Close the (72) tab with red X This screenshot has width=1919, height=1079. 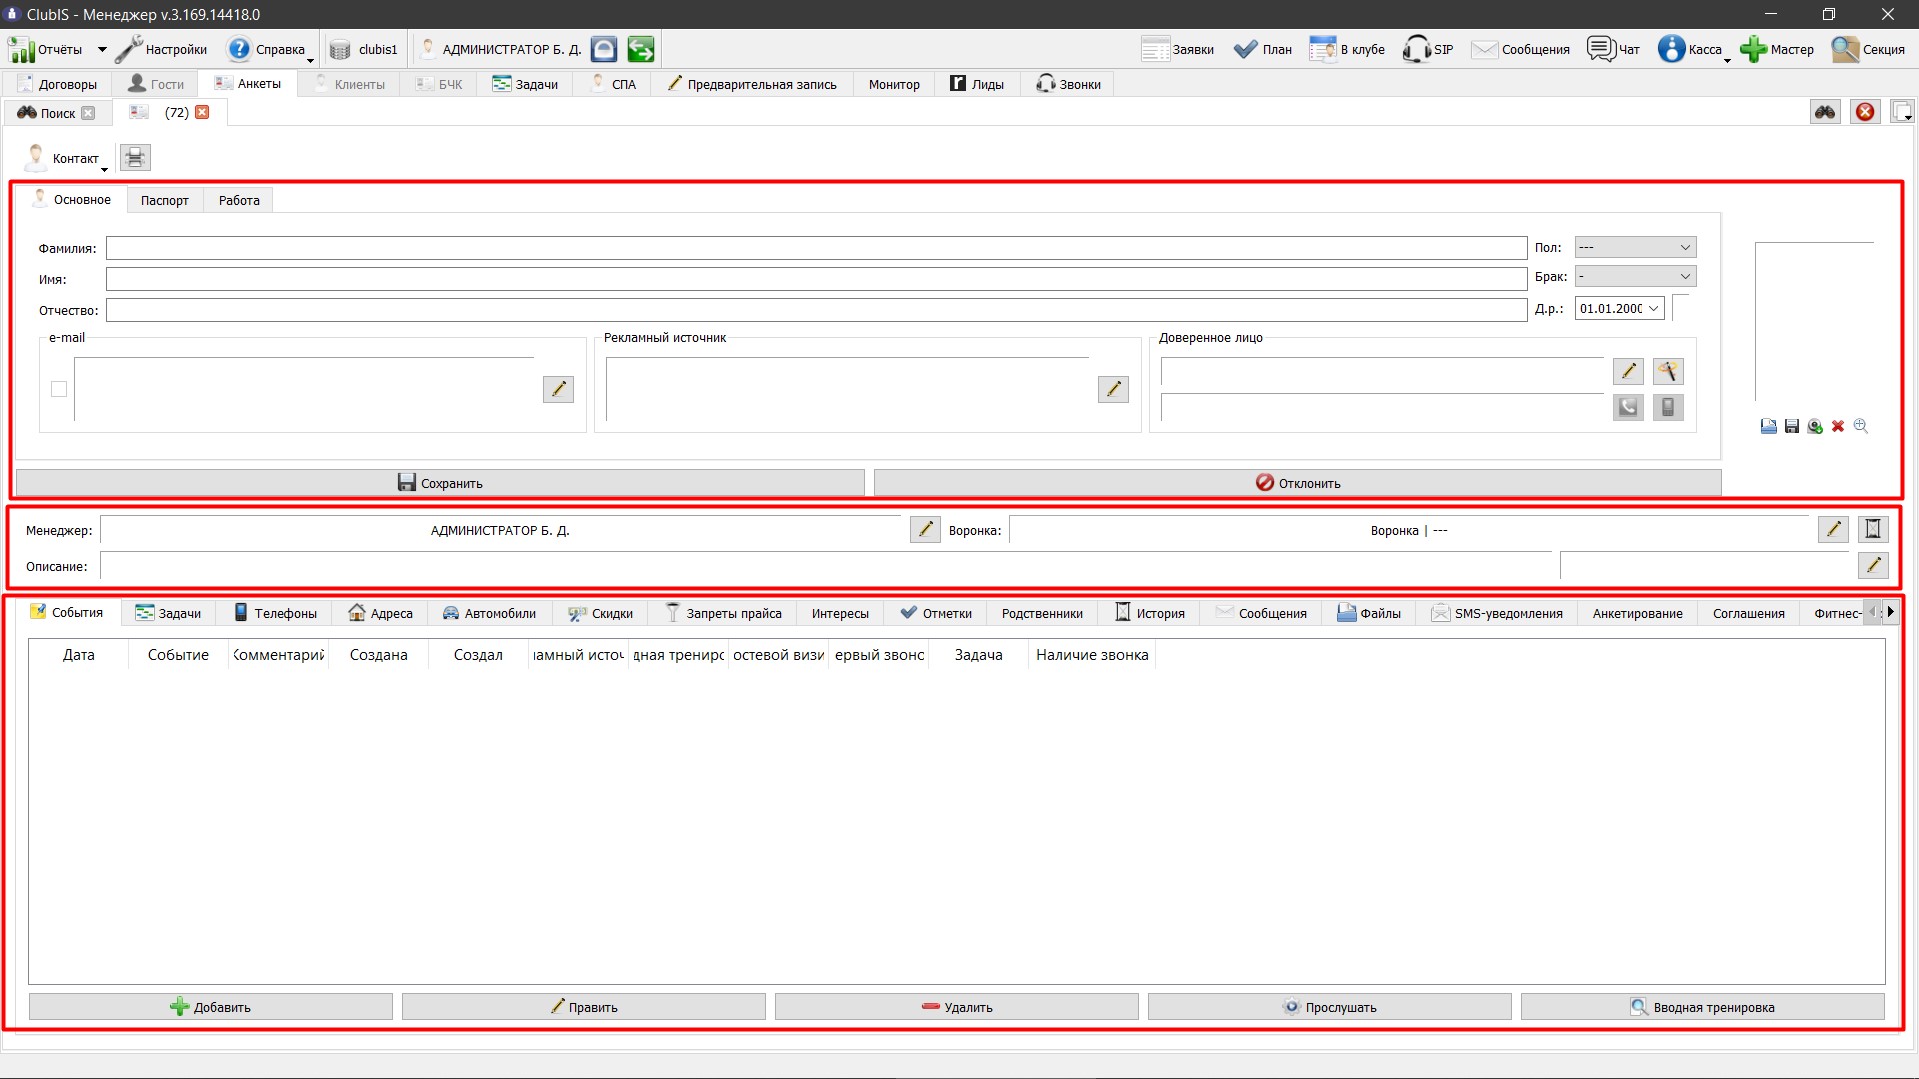pos(203,112)
